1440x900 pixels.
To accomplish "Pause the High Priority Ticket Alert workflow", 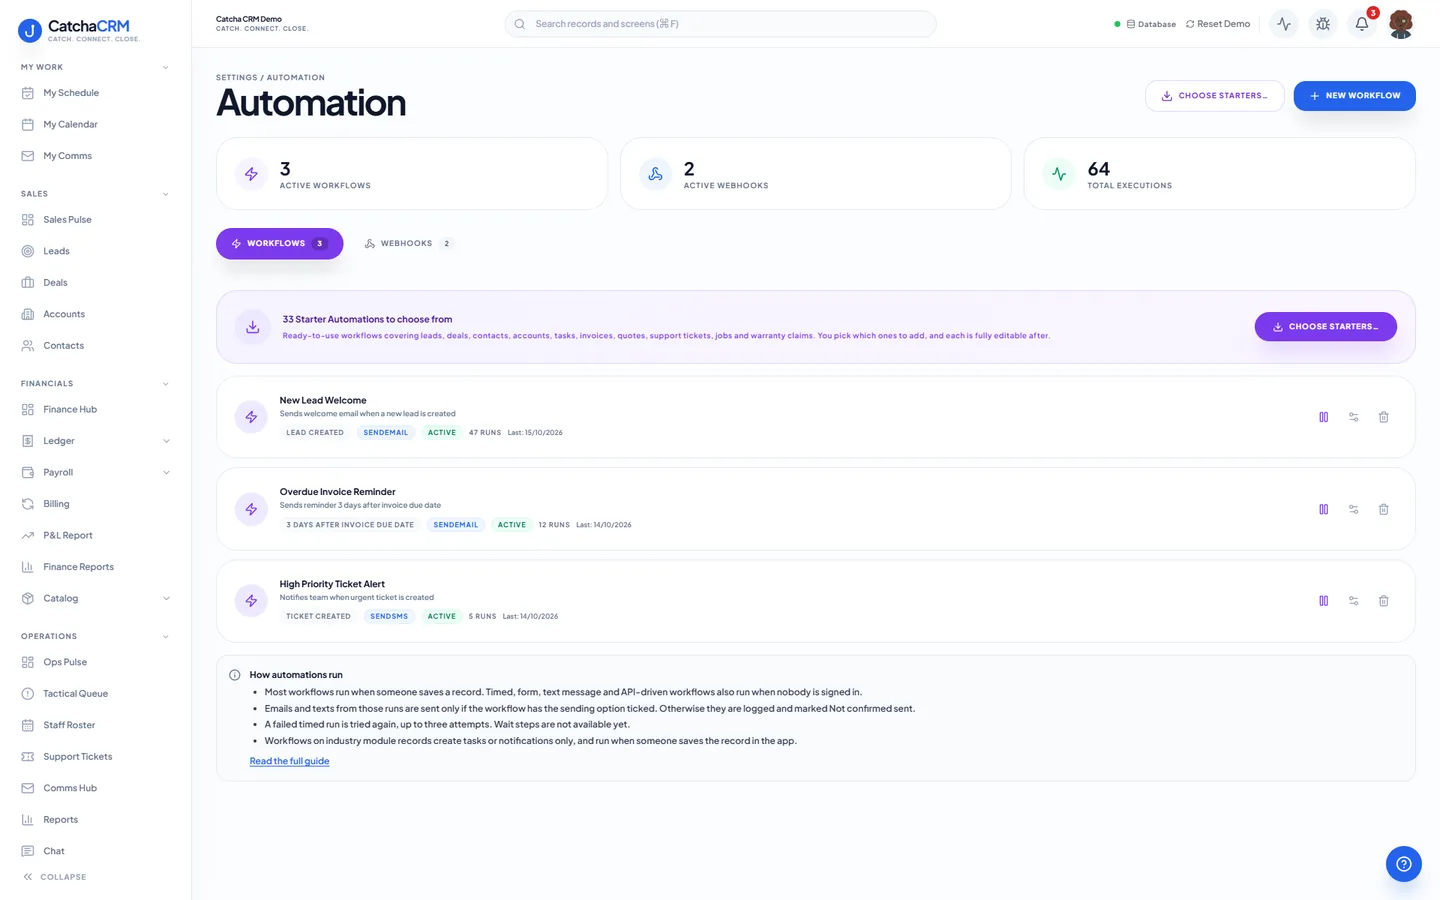I will (x=1323, y=601).
